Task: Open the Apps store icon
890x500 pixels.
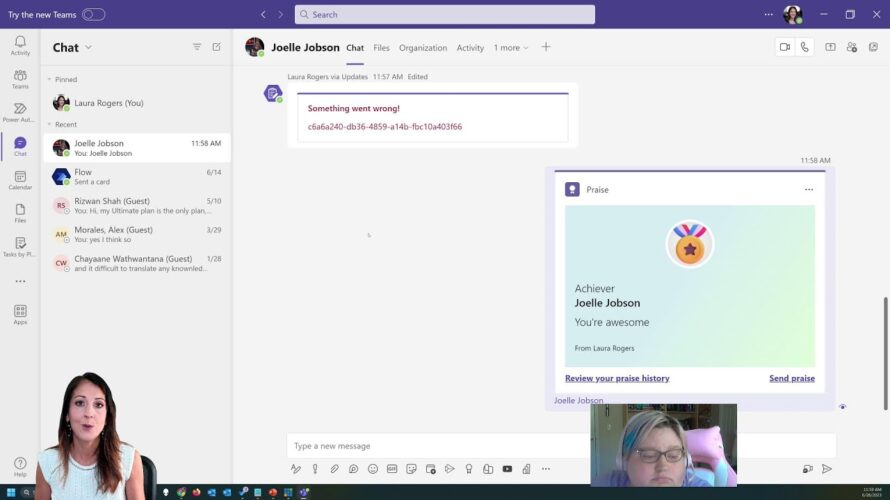Action: point(20,314)
